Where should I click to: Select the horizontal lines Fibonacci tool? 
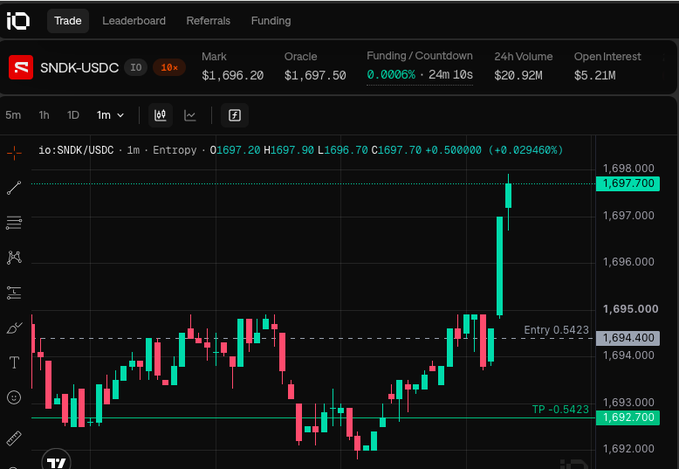tap(14, 223)
